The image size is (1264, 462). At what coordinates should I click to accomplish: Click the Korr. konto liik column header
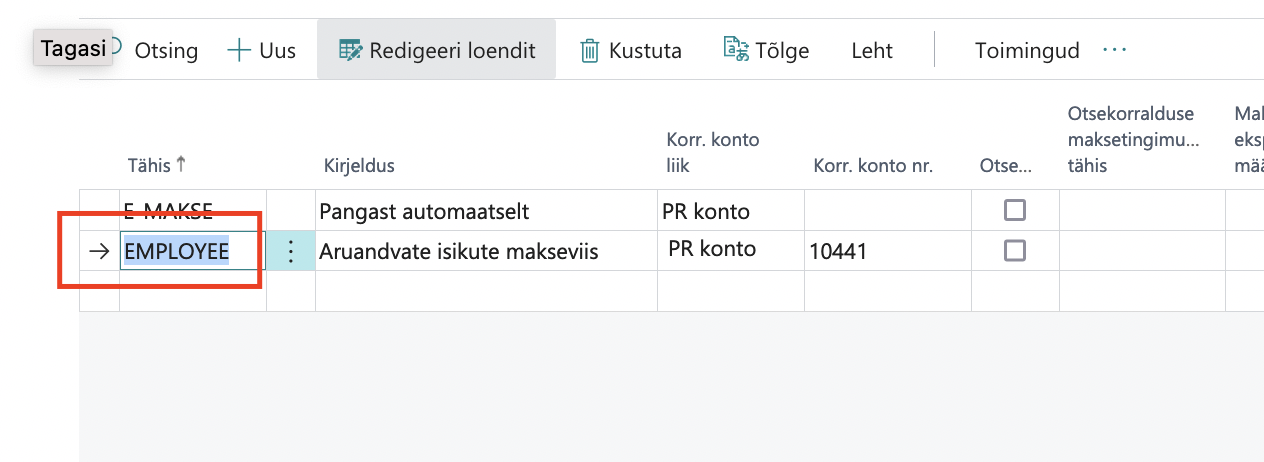coord(713,152)
